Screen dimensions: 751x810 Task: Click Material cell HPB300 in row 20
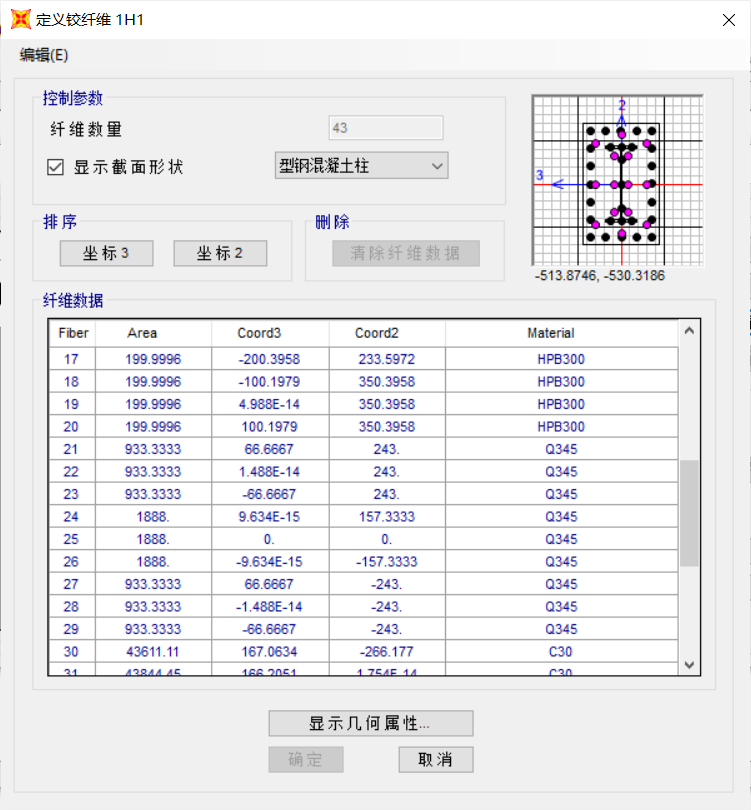click(x=562, y=427)
